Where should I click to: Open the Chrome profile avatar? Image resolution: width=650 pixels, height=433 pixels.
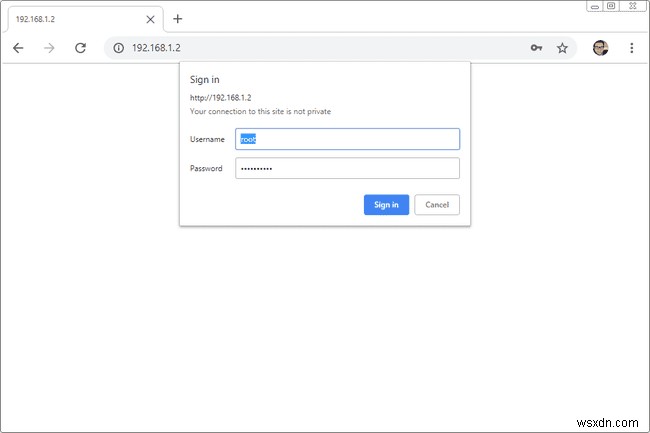click(x=600, y=48)
